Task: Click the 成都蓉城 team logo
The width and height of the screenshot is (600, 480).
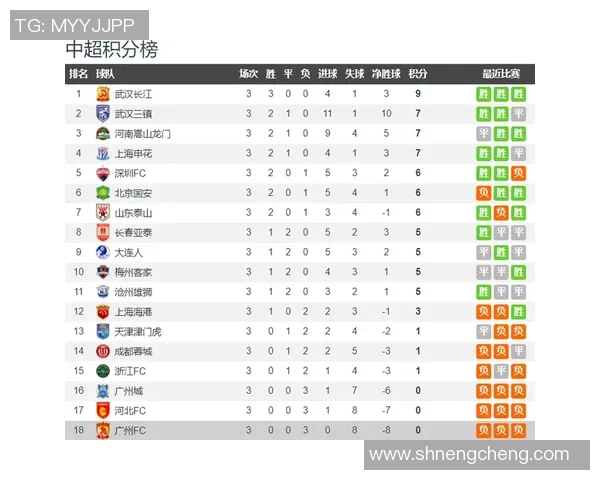Action: (102, 351)
